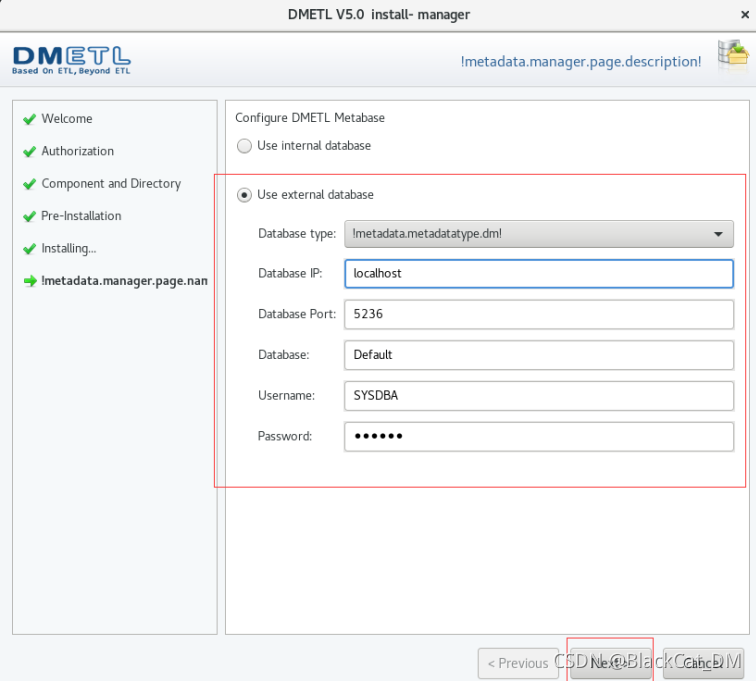The image size is (756, 681).
Task: Click the Previous button
Action: tap(518, 663)
